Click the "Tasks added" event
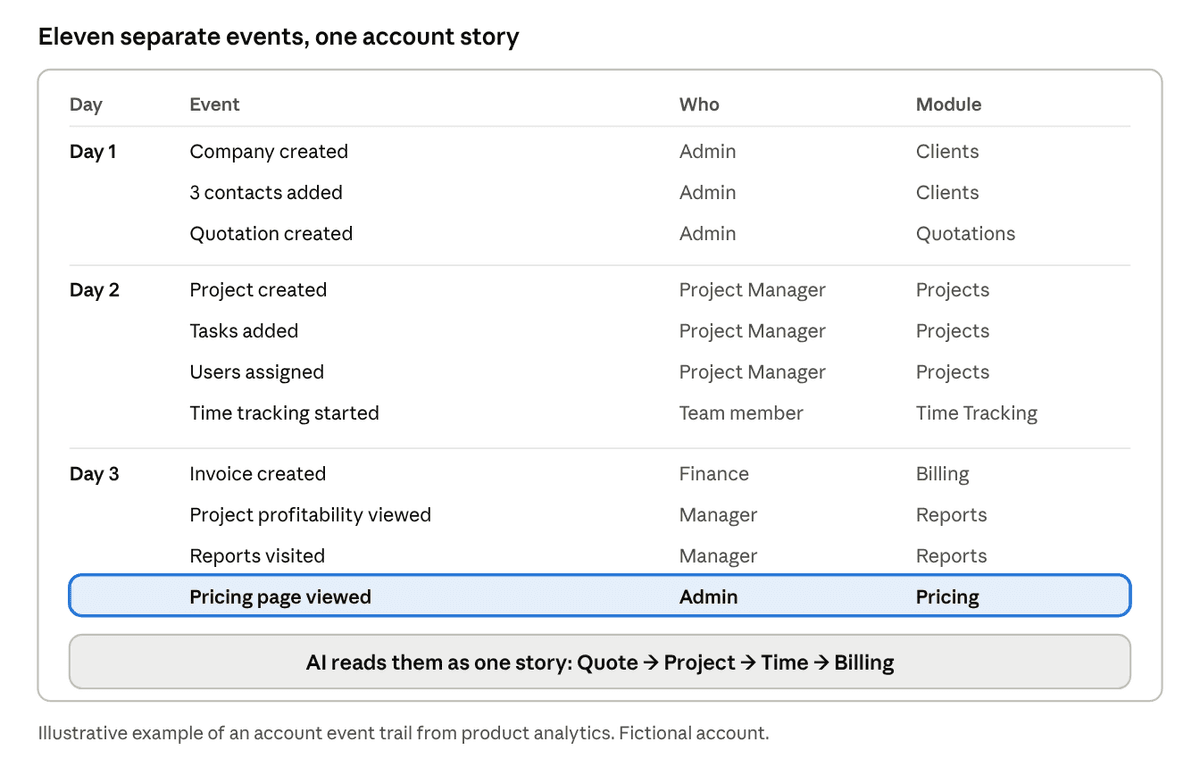The width and height of the screenshot is (1200, 775). click(244, 331)
